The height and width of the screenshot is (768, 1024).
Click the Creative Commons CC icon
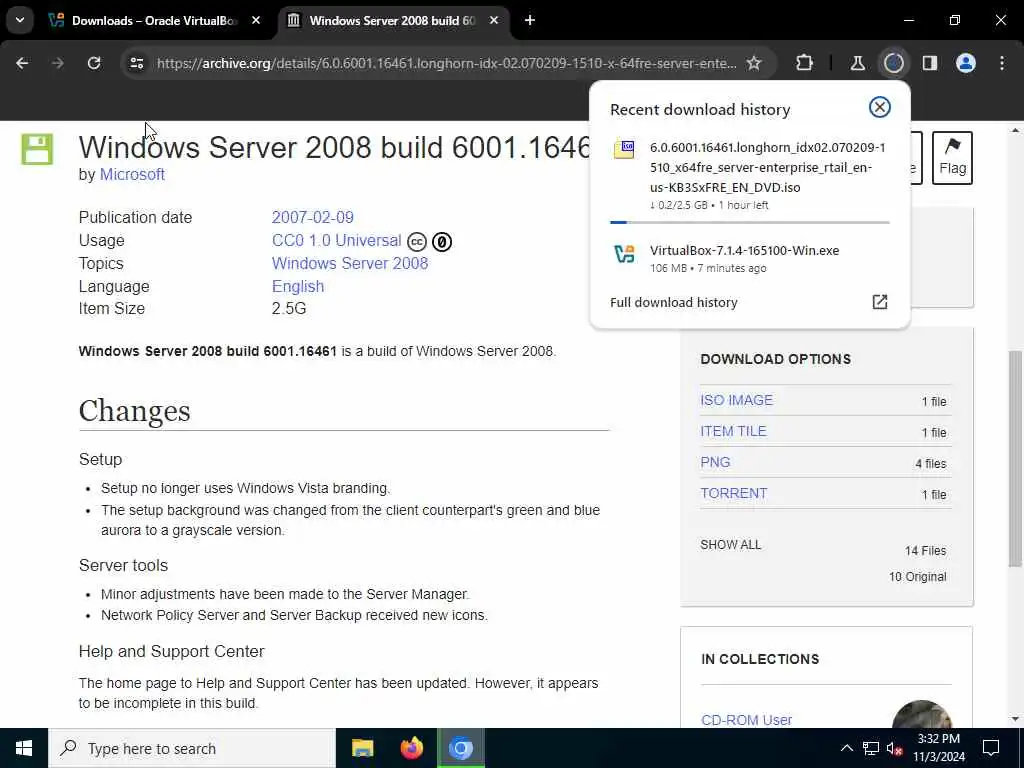[417, 242]
